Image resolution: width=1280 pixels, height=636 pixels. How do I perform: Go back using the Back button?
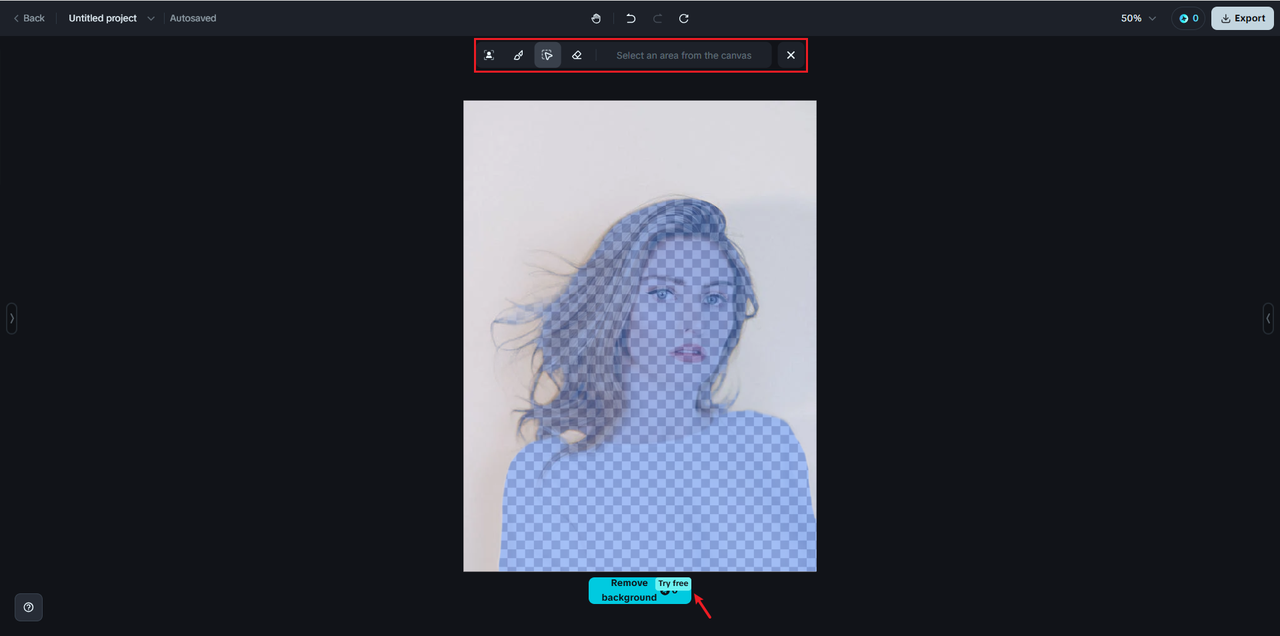click(x=29, y=18)
